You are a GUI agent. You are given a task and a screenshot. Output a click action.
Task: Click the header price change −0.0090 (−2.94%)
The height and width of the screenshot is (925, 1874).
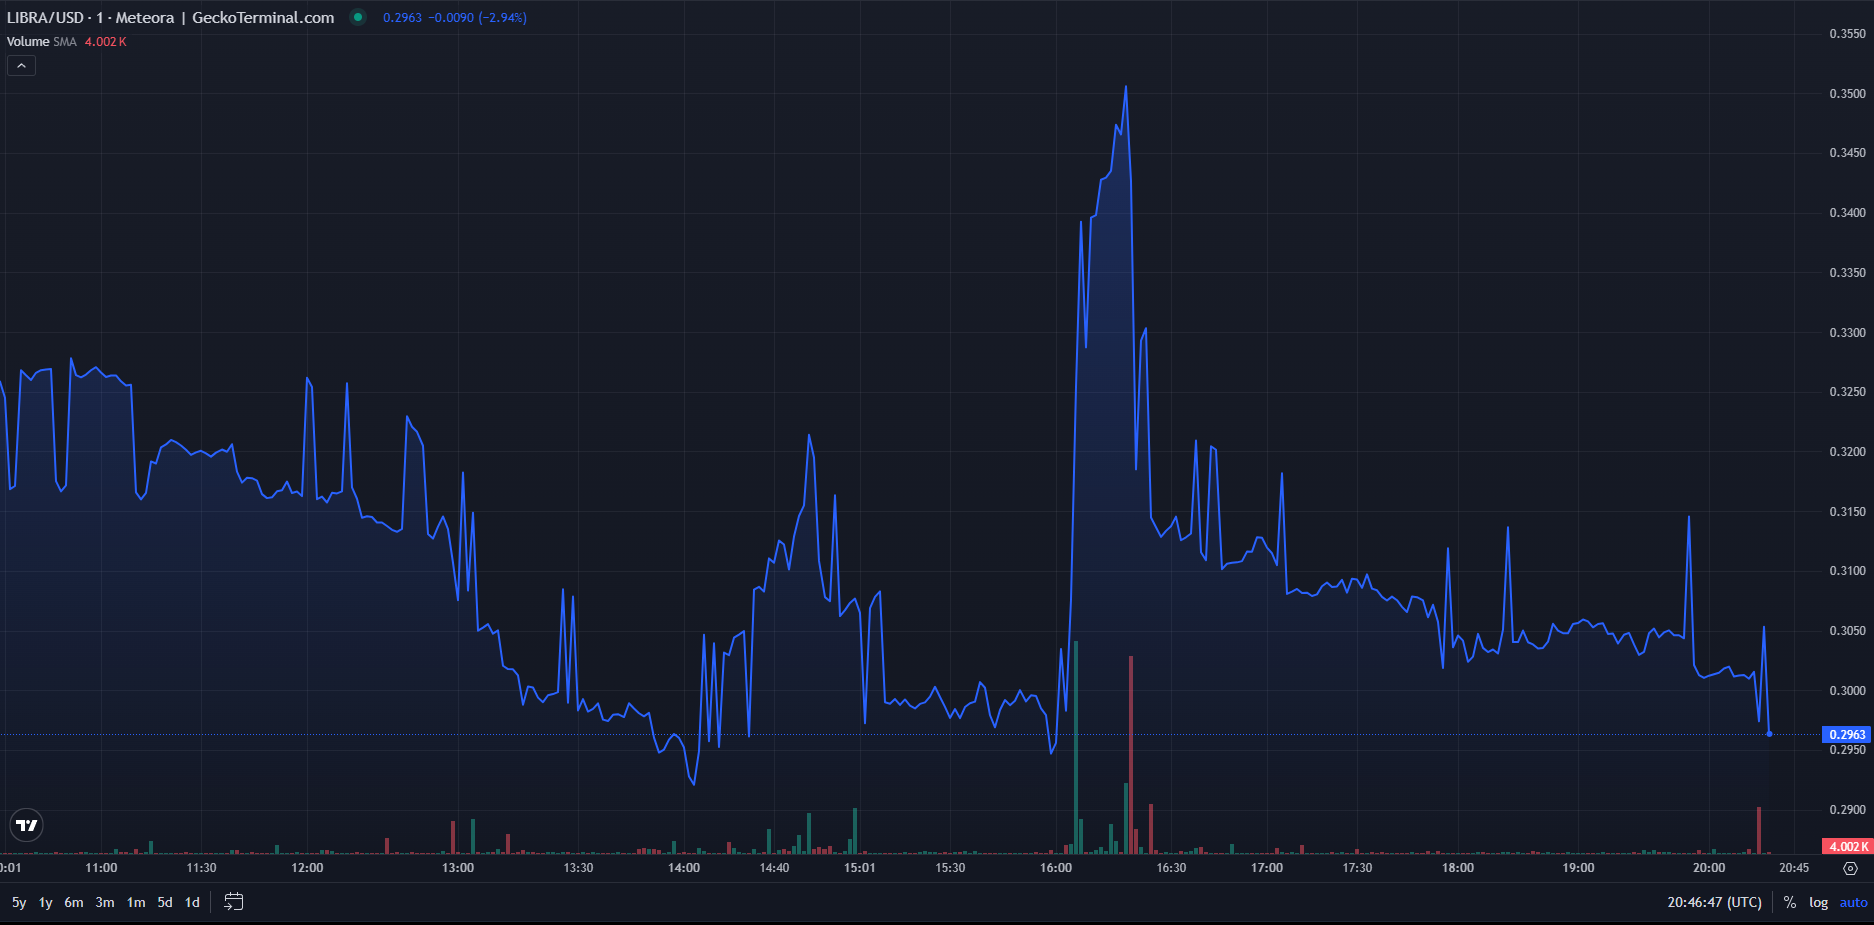(x=478, y=18)
